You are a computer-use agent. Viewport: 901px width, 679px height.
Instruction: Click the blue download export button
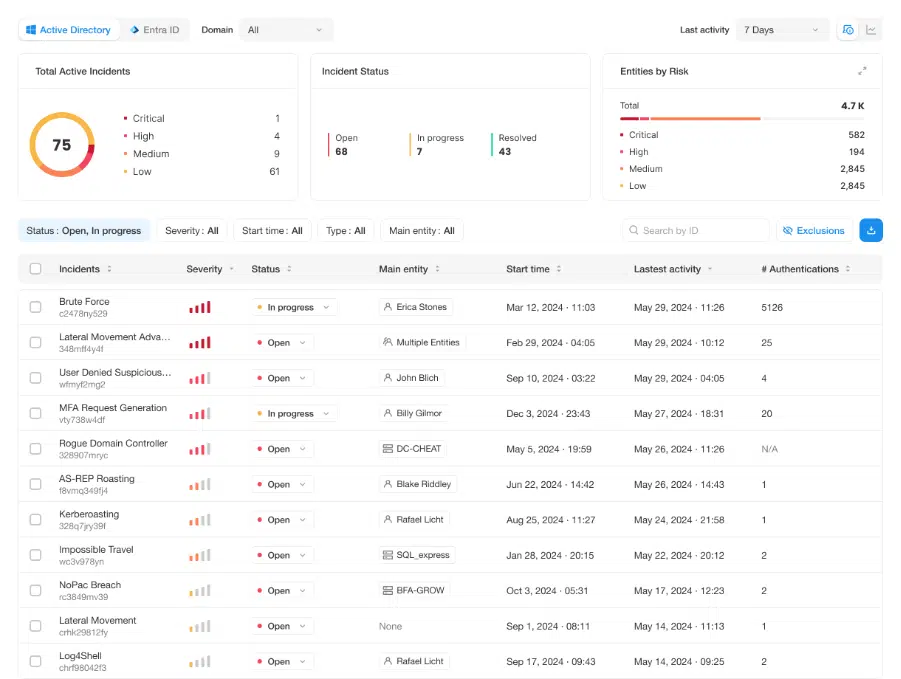pyautogui.click(x=870, y=230)
